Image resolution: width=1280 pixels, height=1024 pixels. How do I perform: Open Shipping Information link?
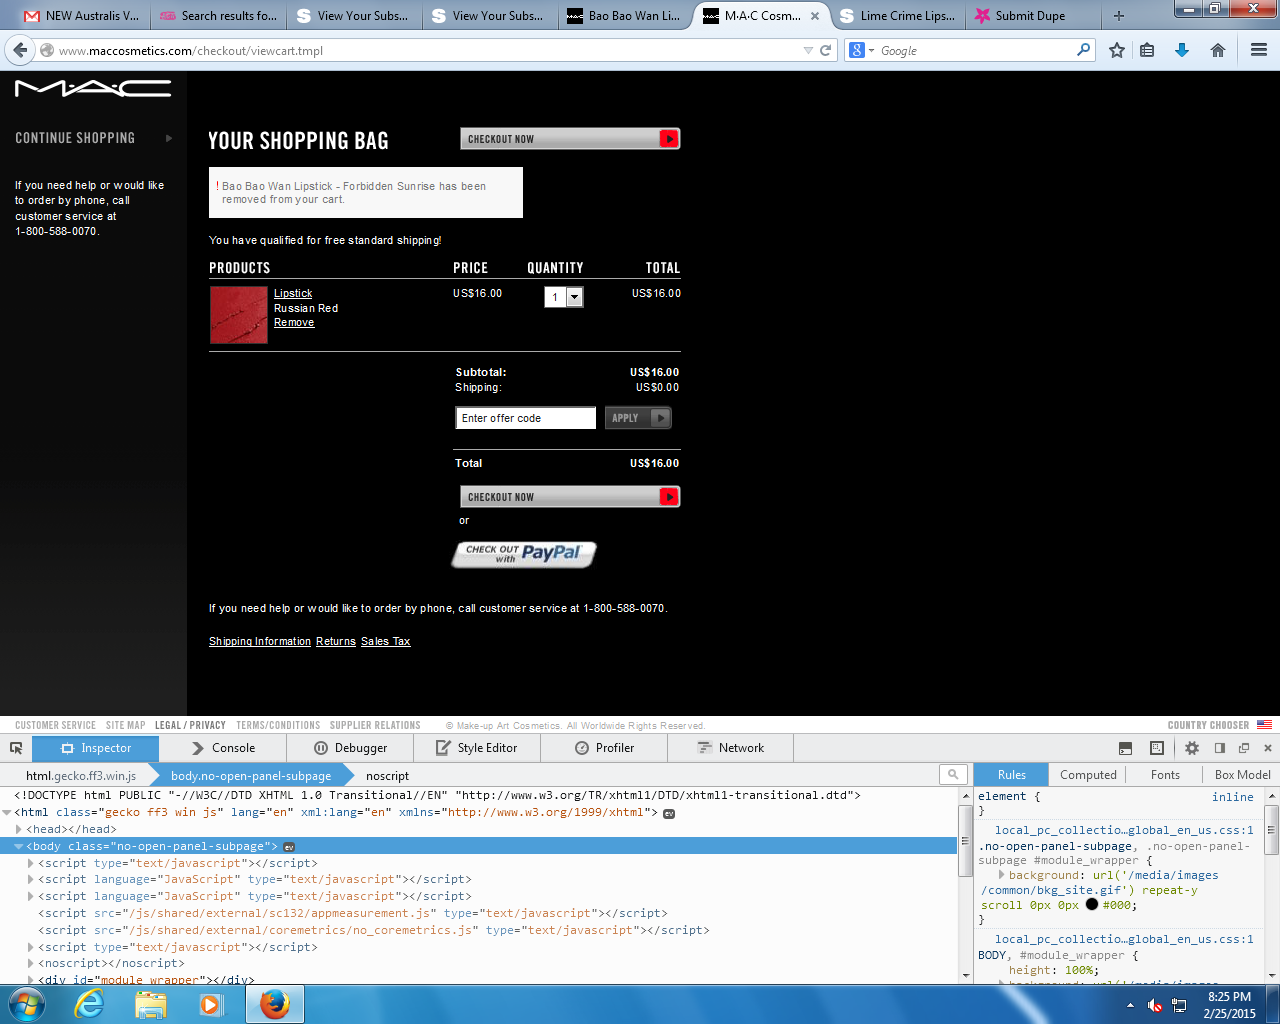coord(260,642)
